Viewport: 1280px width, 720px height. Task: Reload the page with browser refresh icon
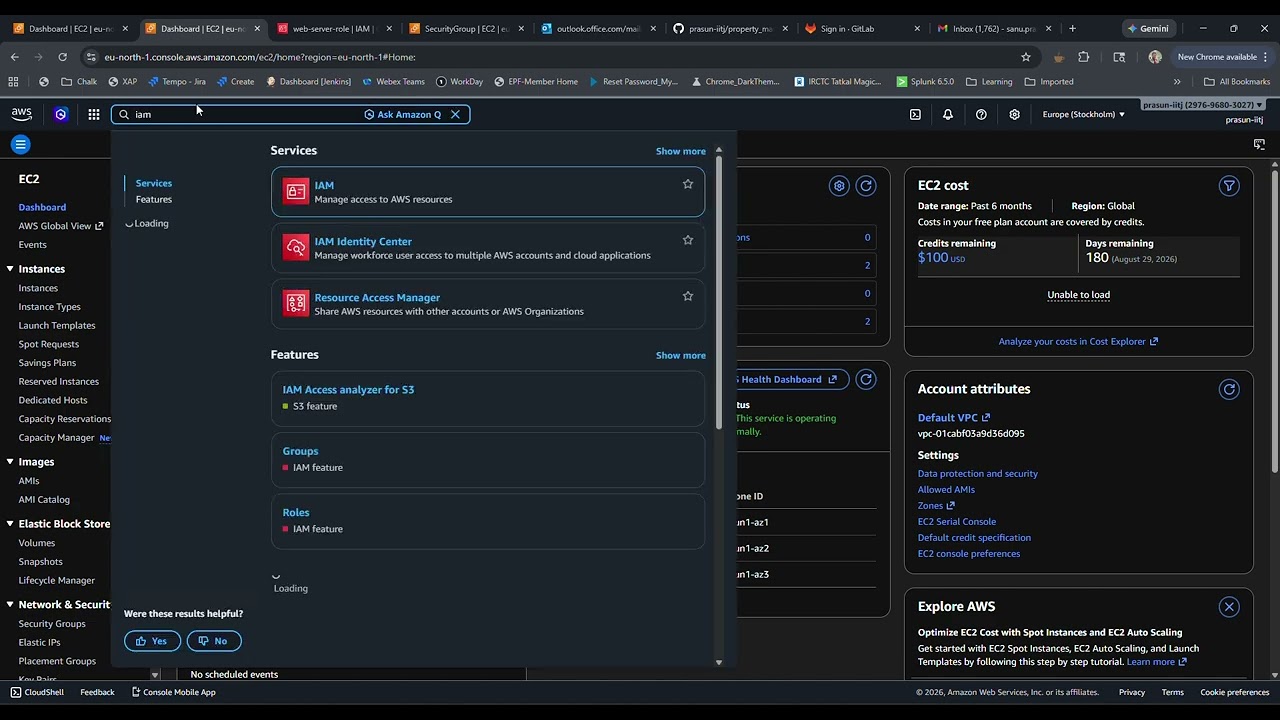(x=62, y=57)
